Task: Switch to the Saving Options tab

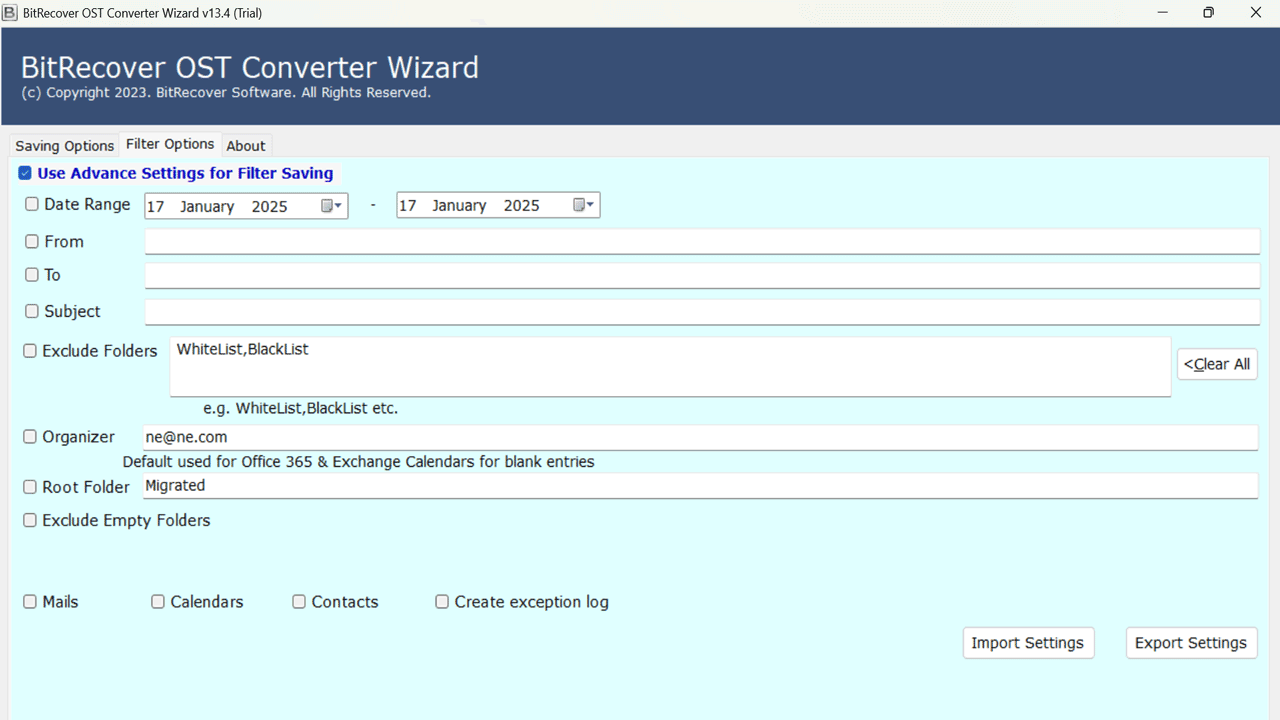Action: point(65,146)
